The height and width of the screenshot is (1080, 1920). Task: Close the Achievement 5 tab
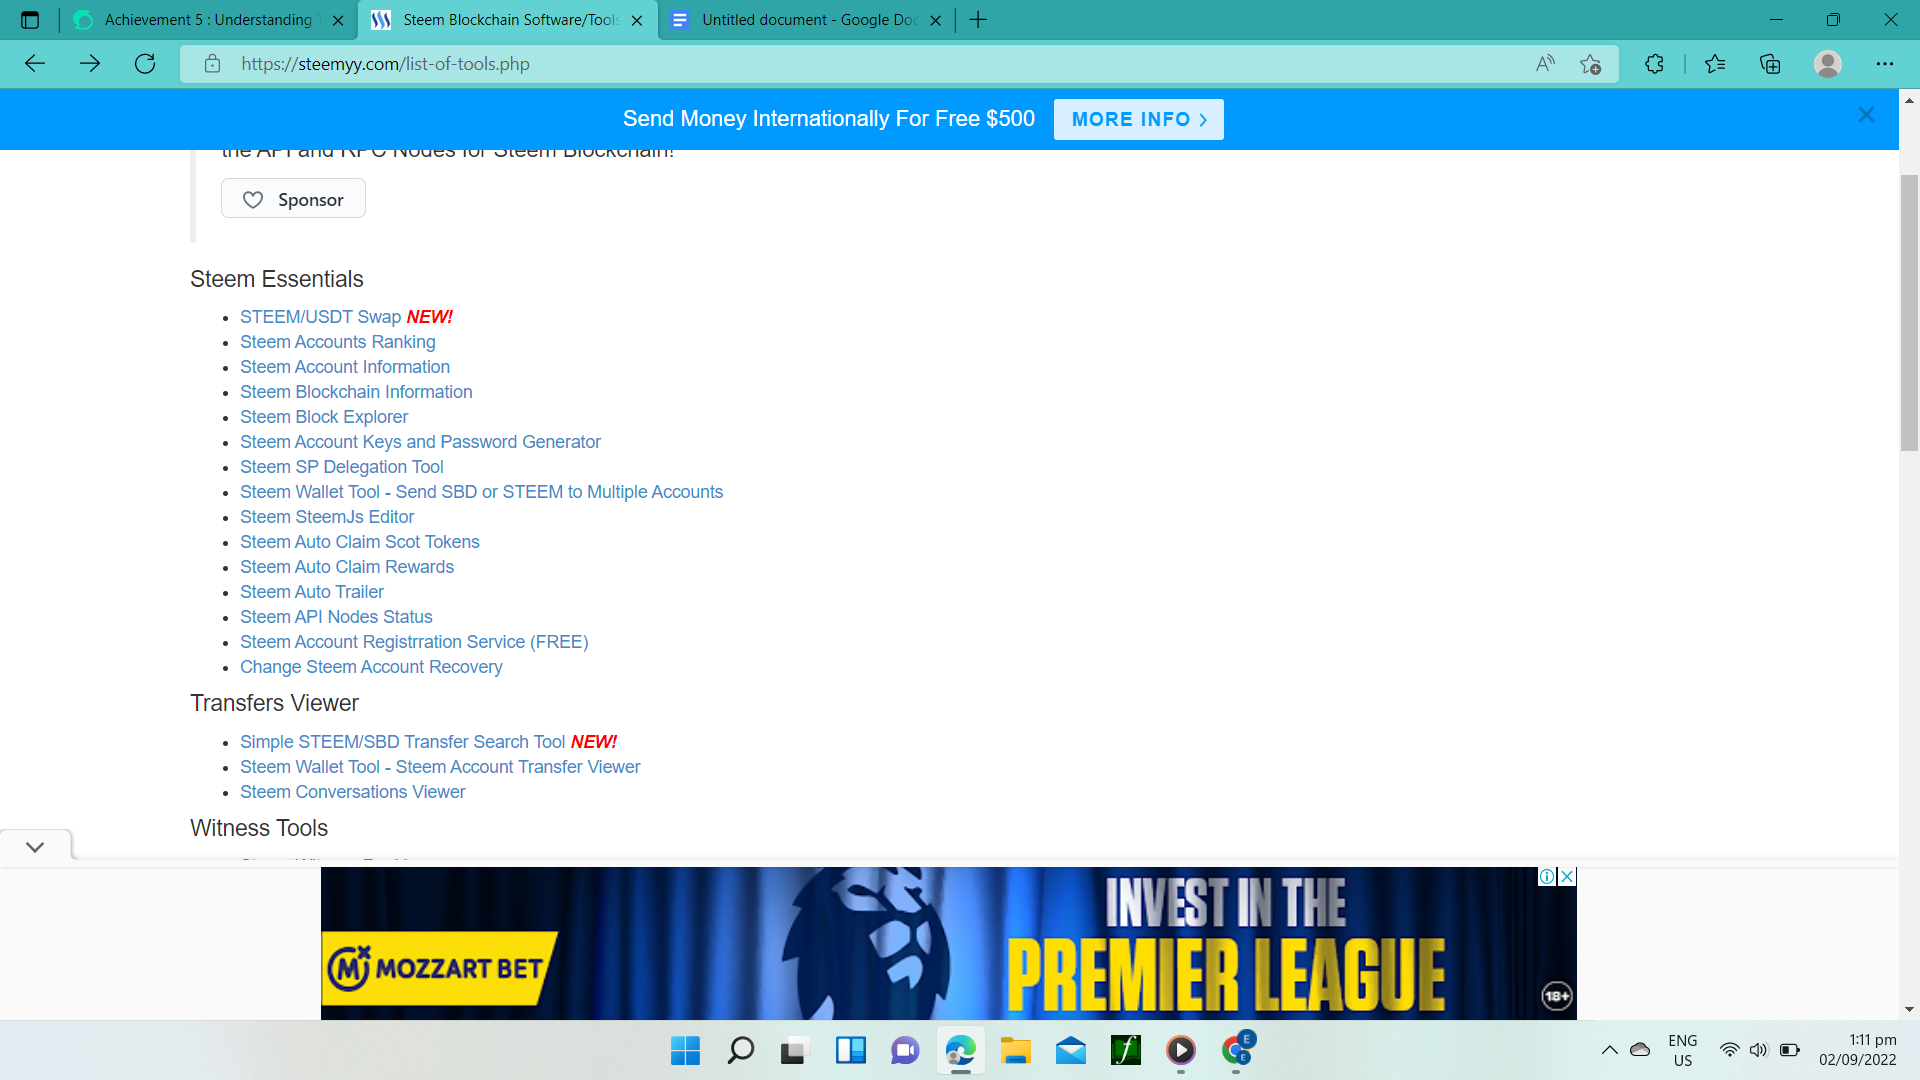point(338,20)
